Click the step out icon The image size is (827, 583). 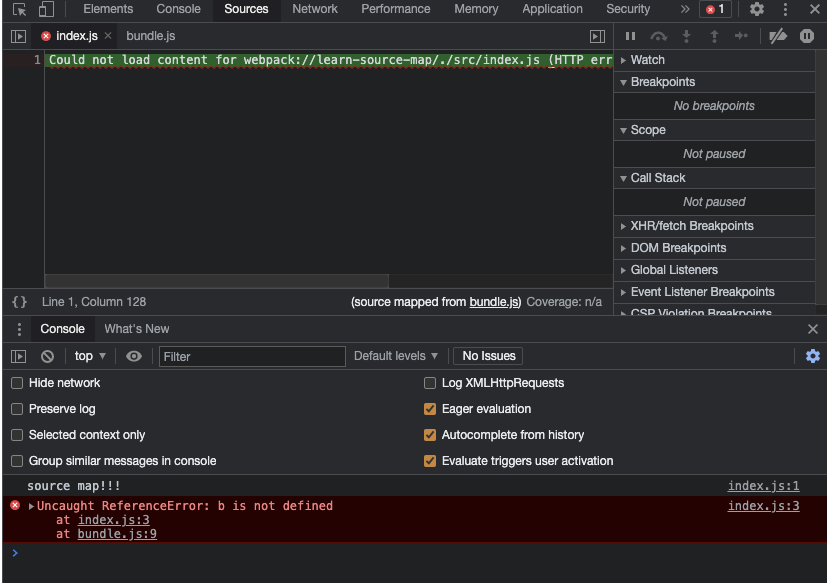(714, 36)
